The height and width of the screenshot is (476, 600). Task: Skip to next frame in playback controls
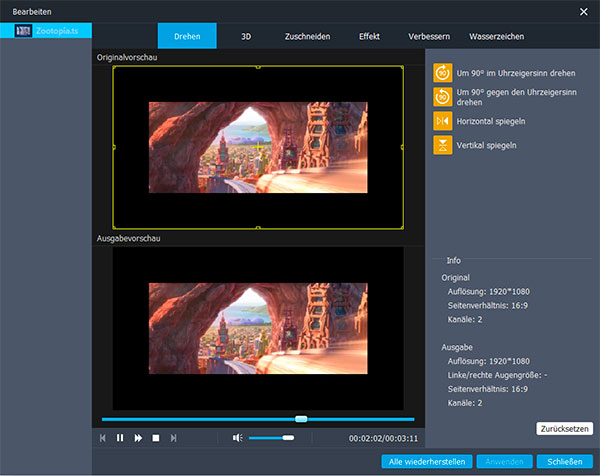[173, 438]
